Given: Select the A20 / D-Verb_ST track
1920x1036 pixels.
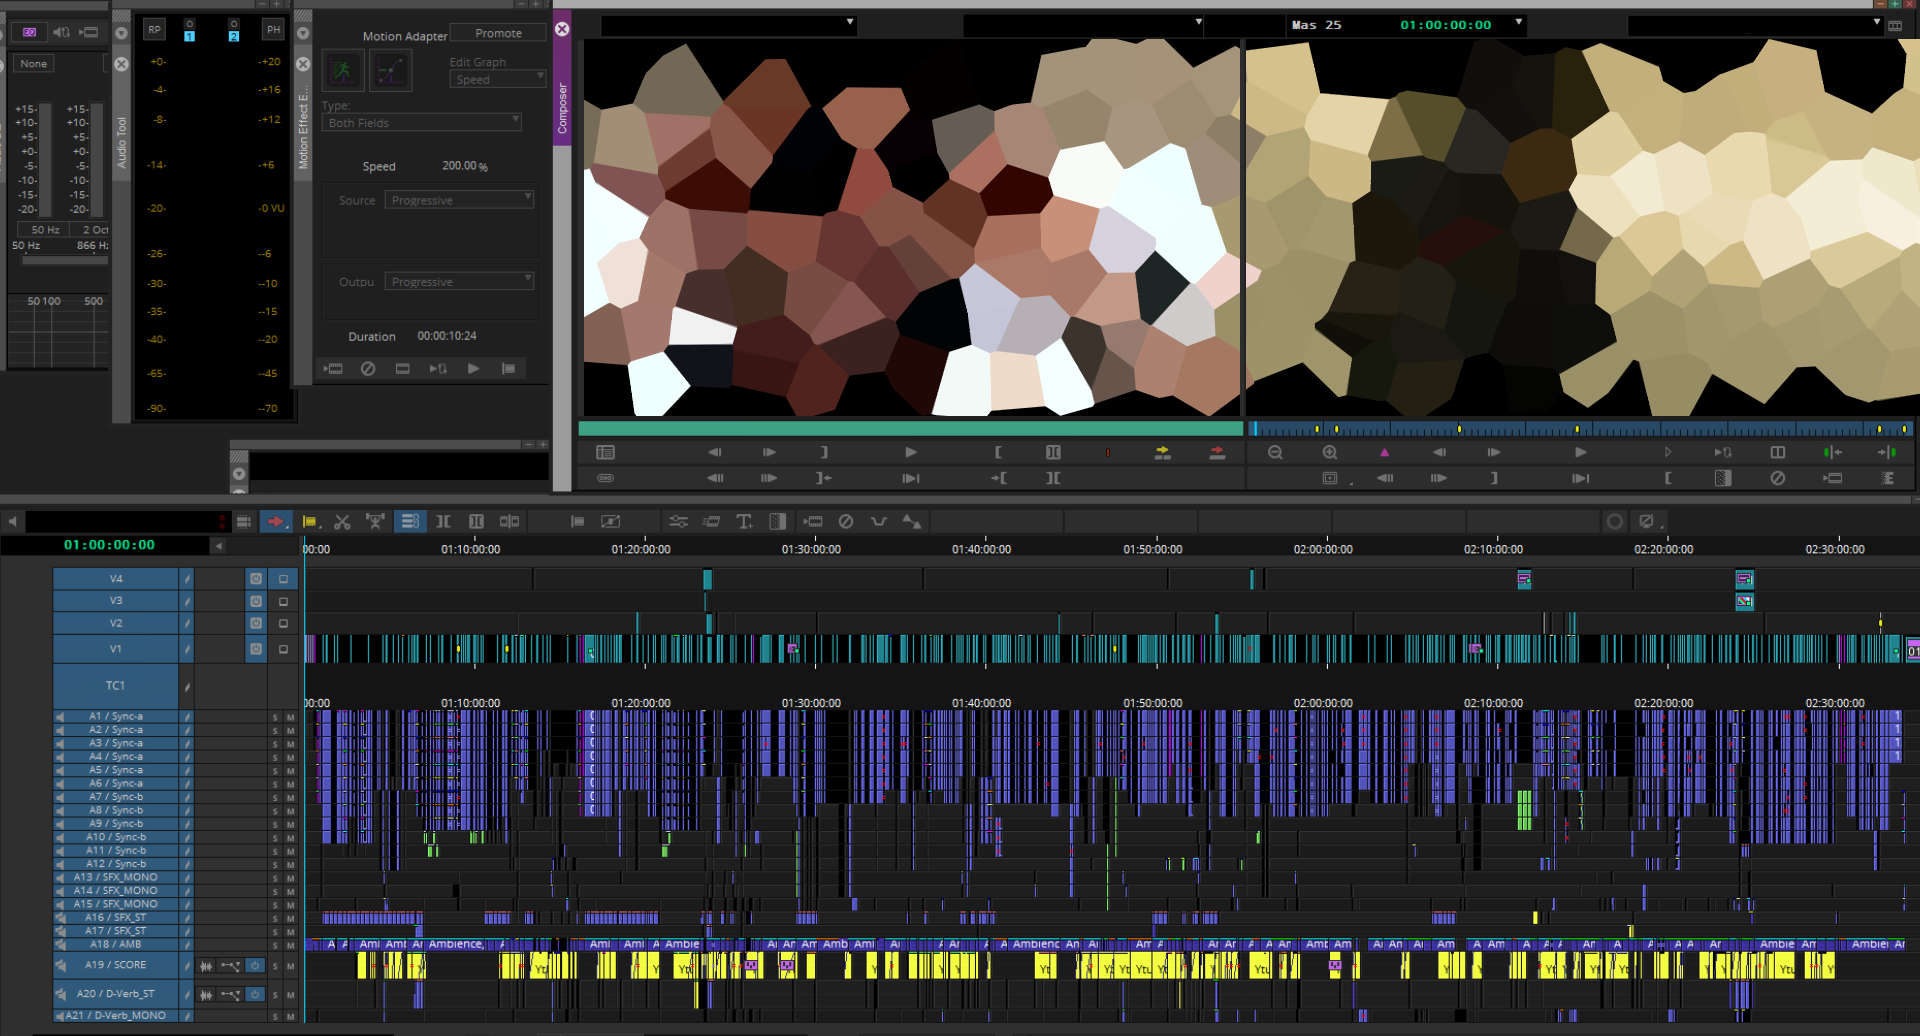Looking at the screenshot, I should point(117,994).
